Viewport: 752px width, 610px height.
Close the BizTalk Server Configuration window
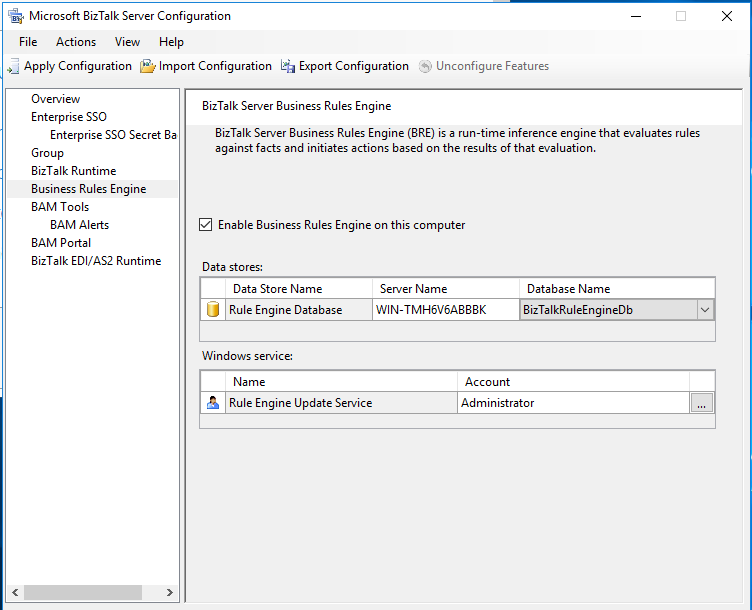pyautogui.click(x=727, y=16)
